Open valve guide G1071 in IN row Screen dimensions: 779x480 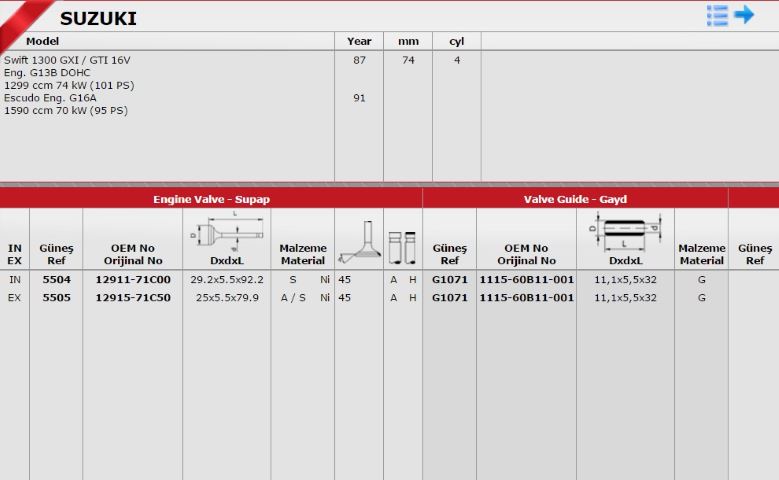tap(450, 279)
